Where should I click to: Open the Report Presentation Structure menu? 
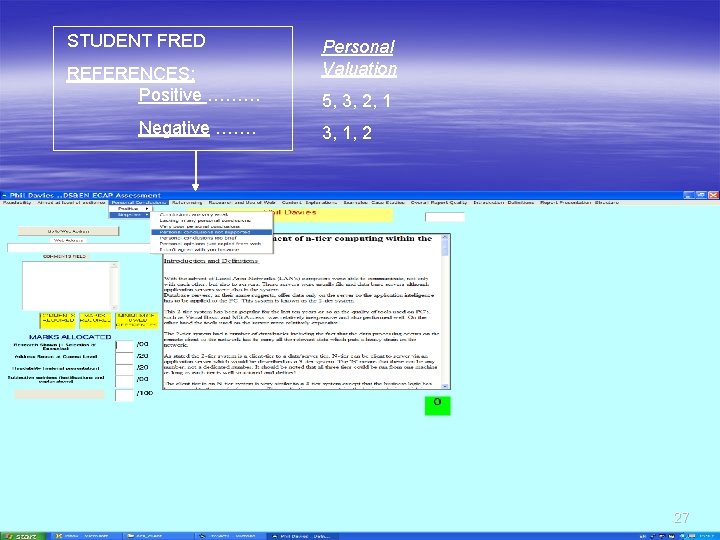point(579,202)
